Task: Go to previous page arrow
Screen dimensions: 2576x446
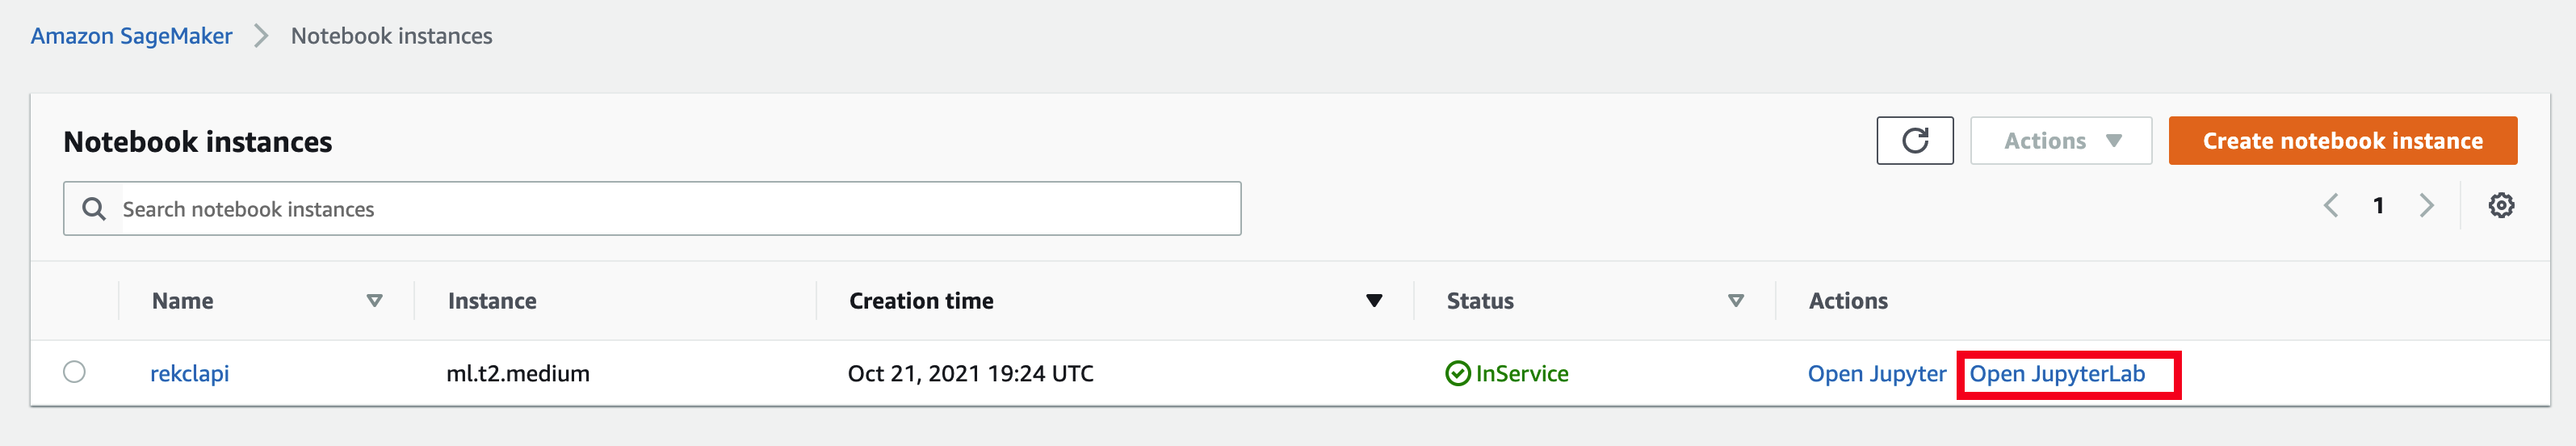Action: click(x=2331, y=206)
